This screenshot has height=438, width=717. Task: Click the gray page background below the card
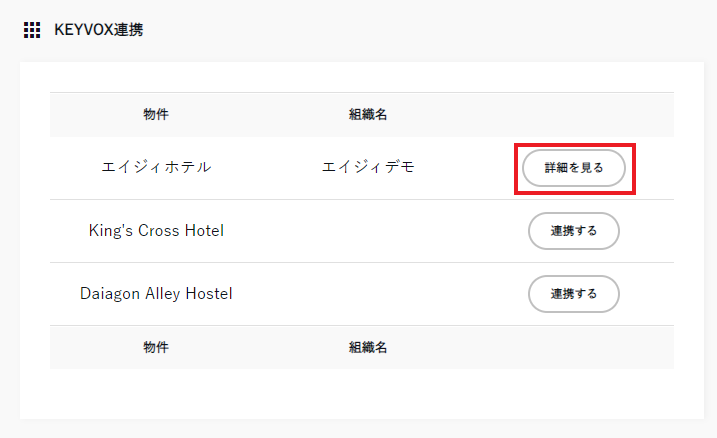click(x=360, y=429)
